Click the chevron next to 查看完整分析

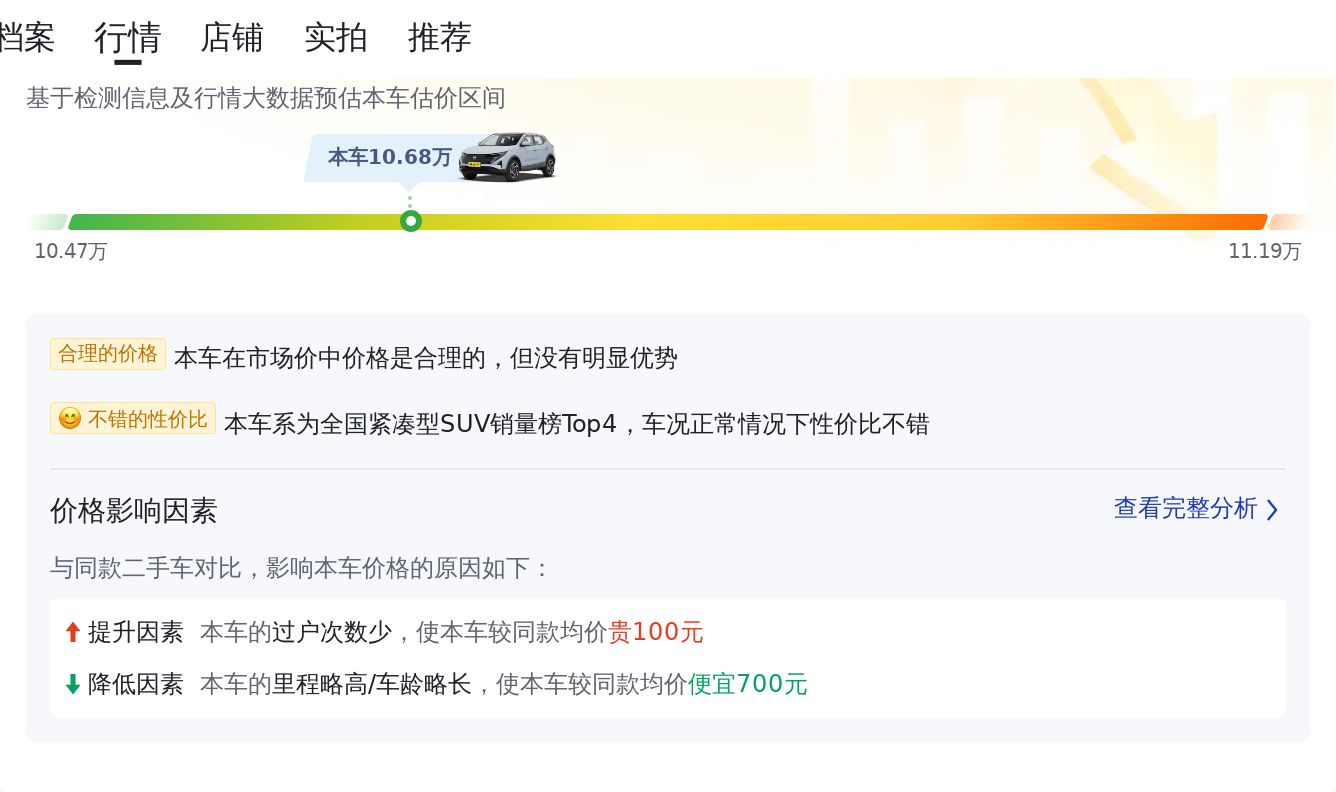[1272, 510]
